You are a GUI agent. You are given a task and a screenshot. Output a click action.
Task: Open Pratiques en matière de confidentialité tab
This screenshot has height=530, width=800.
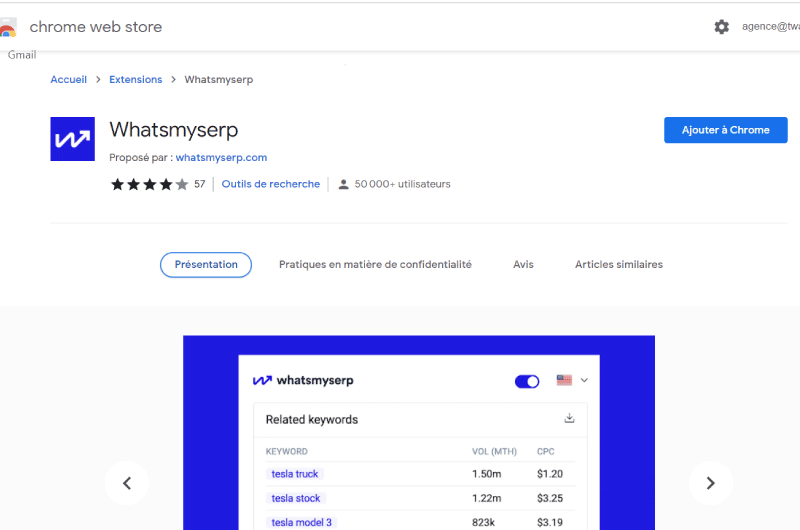[x=375, y=265]
